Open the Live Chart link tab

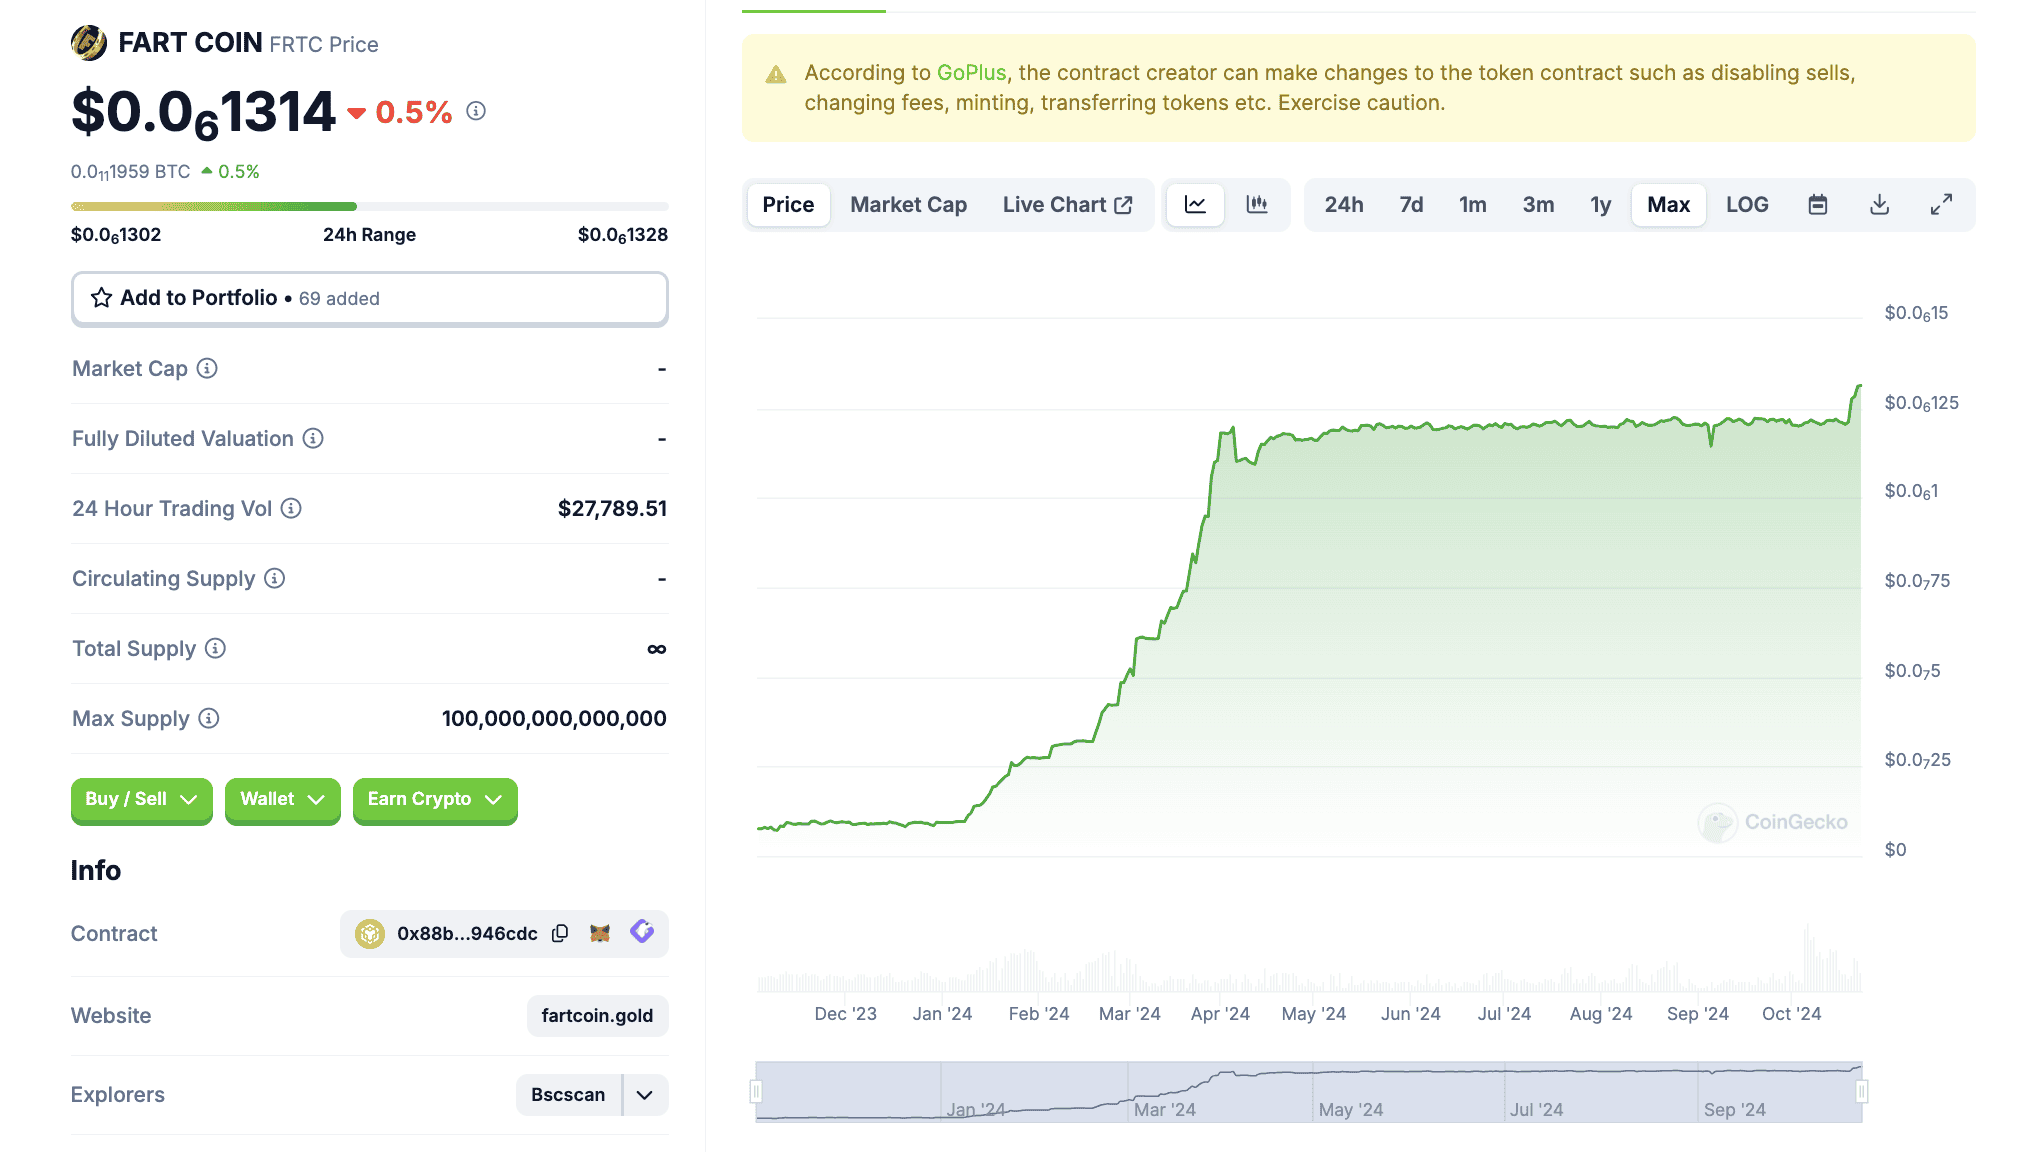click(1067, 205)
